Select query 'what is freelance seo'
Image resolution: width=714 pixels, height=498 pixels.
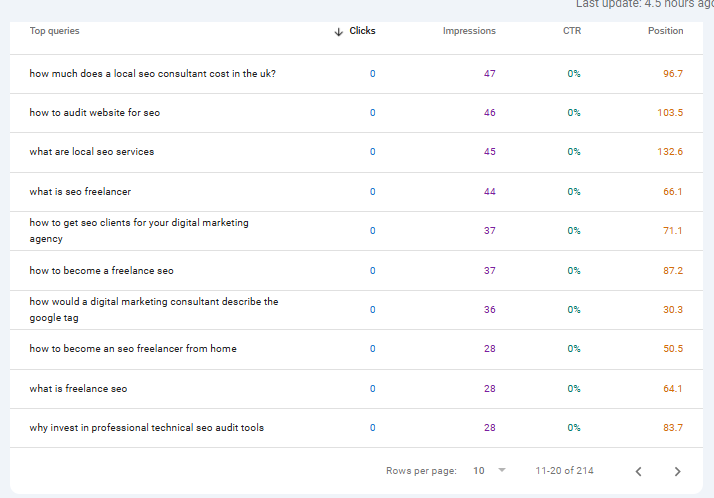click(x=78, y=389)
